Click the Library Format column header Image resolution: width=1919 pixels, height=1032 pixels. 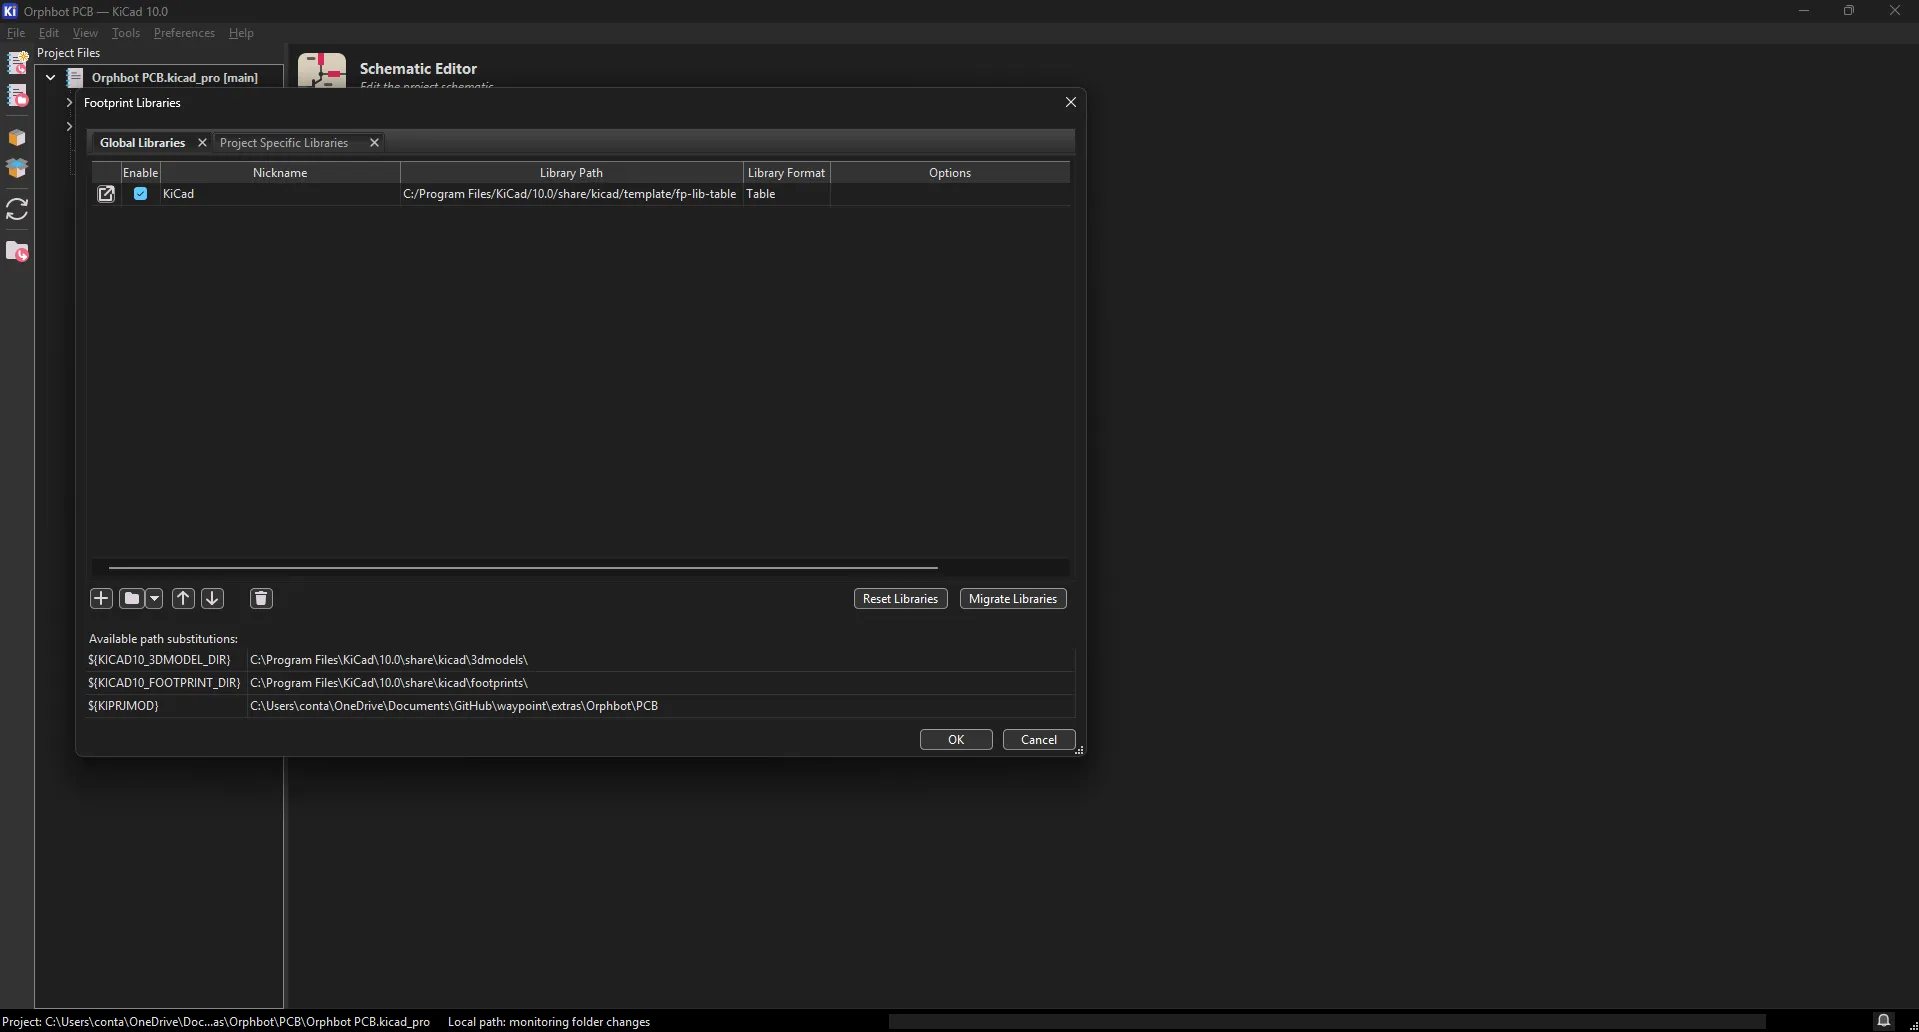(786, 172)
